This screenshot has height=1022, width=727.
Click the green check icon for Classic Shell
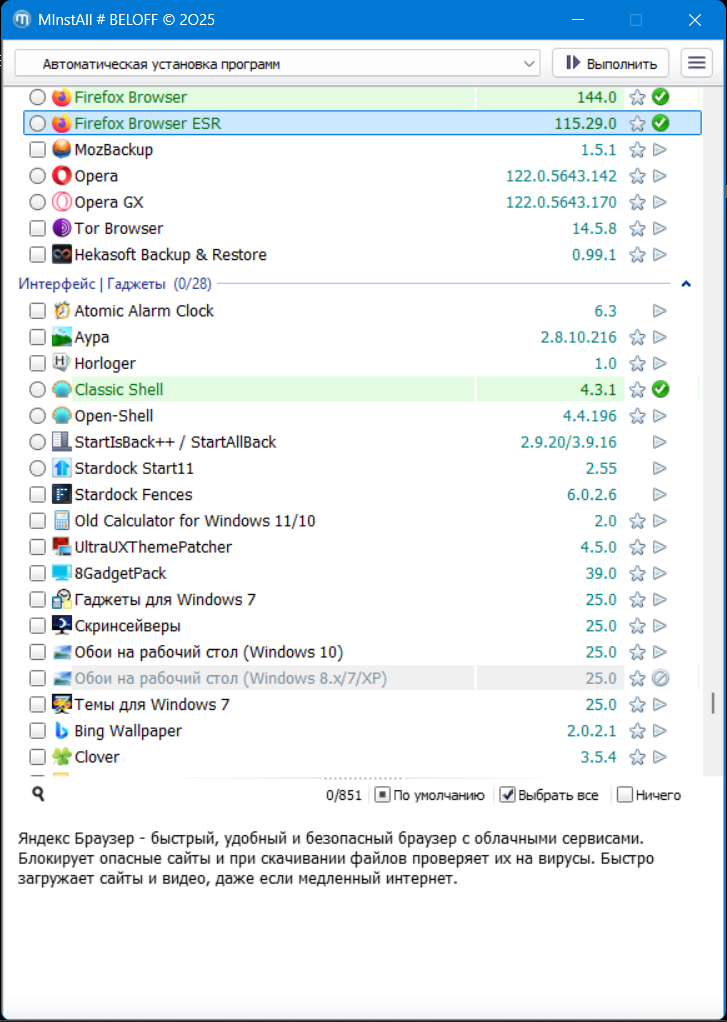(660, 389)
